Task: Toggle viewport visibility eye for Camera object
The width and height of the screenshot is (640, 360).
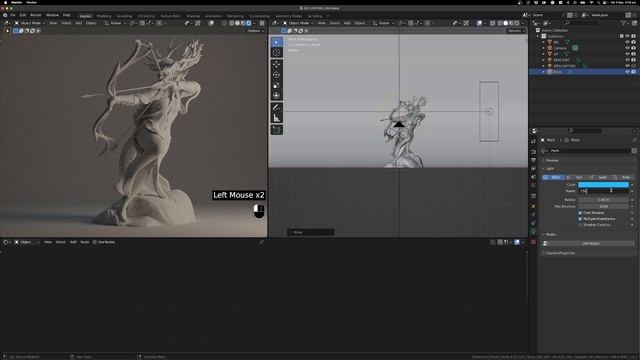Action: pos(627,48)
